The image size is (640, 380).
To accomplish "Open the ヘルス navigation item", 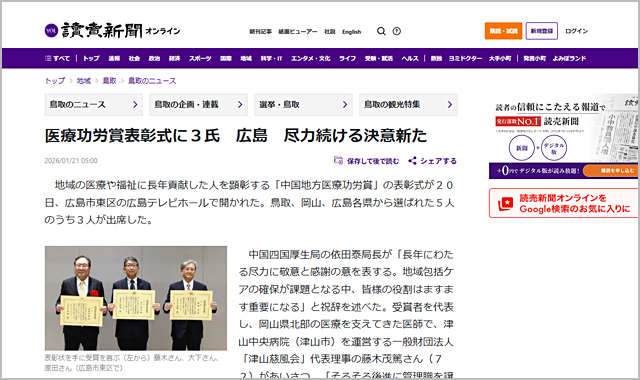I will click(410, 58).
